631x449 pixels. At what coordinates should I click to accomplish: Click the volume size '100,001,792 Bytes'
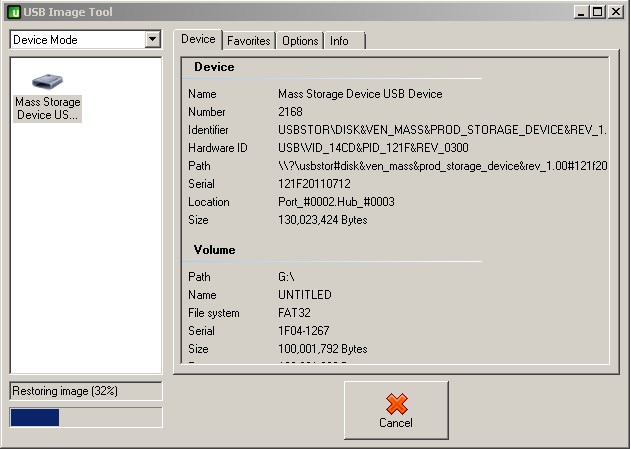[x=322, y=349]
